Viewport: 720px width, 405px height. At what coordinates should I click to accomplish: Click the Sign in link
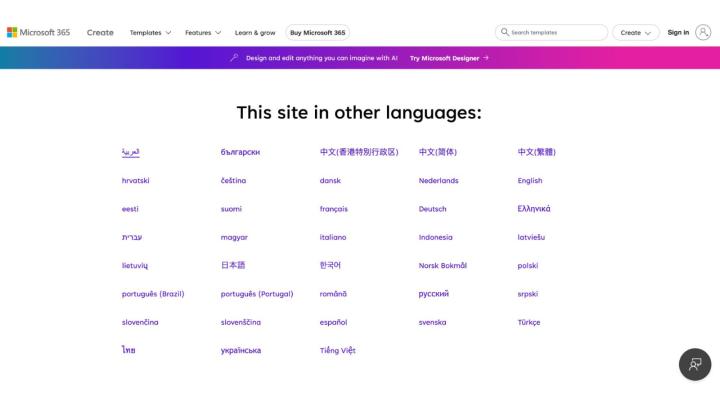pyautogui.click(x=678, y=32)
